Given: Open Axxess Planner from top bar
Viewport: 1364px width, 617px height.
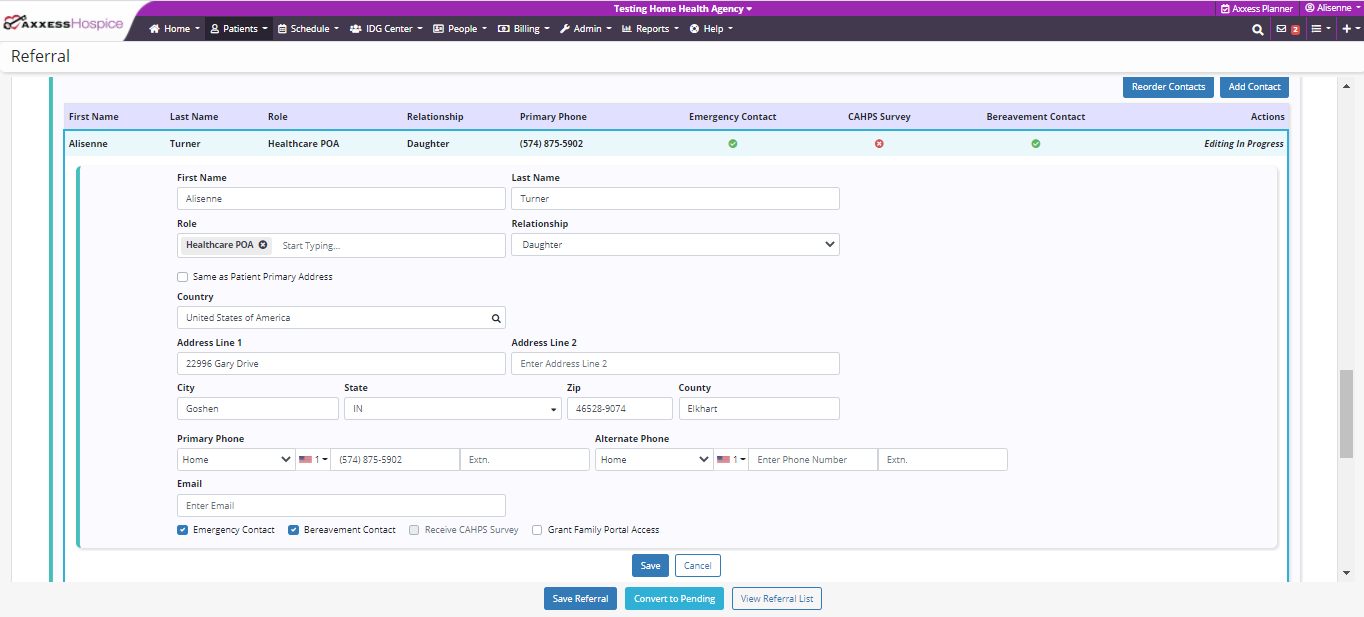Looking at the screenshot, I should [1256, 8].
